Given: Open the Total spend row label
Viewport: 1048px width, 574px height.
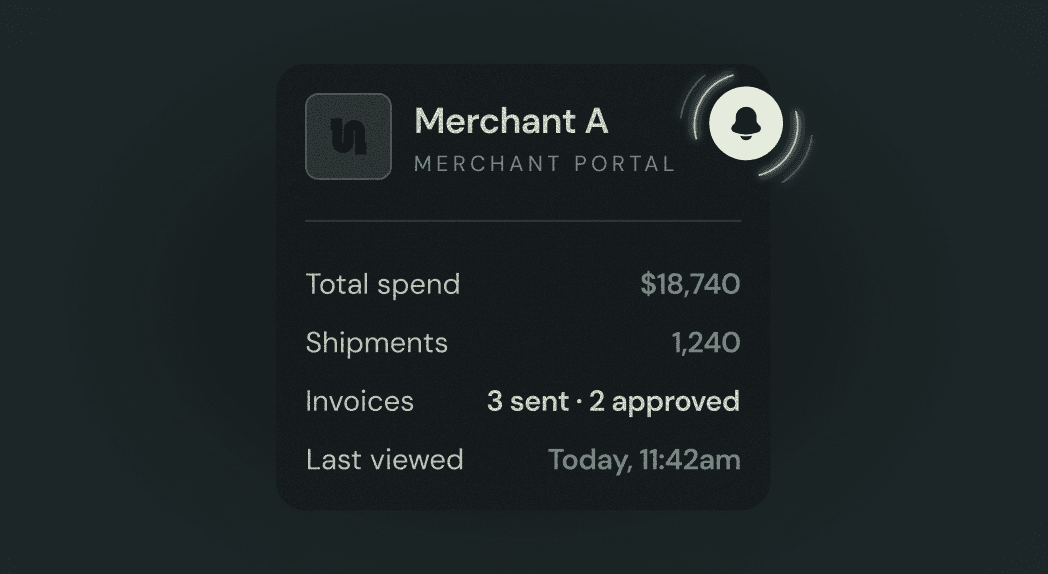Looking at the screenshot, I should pos(383,284).
